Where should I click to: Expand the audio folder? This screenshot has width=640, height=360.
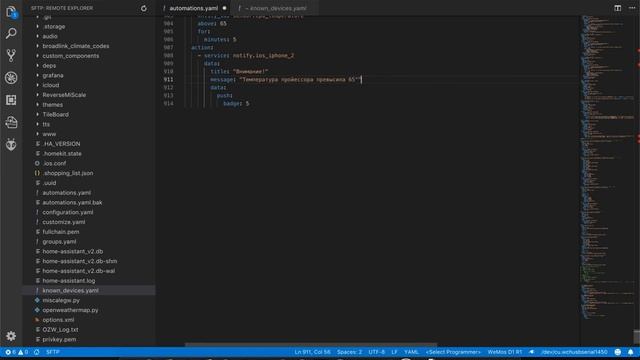click(50, 36)
